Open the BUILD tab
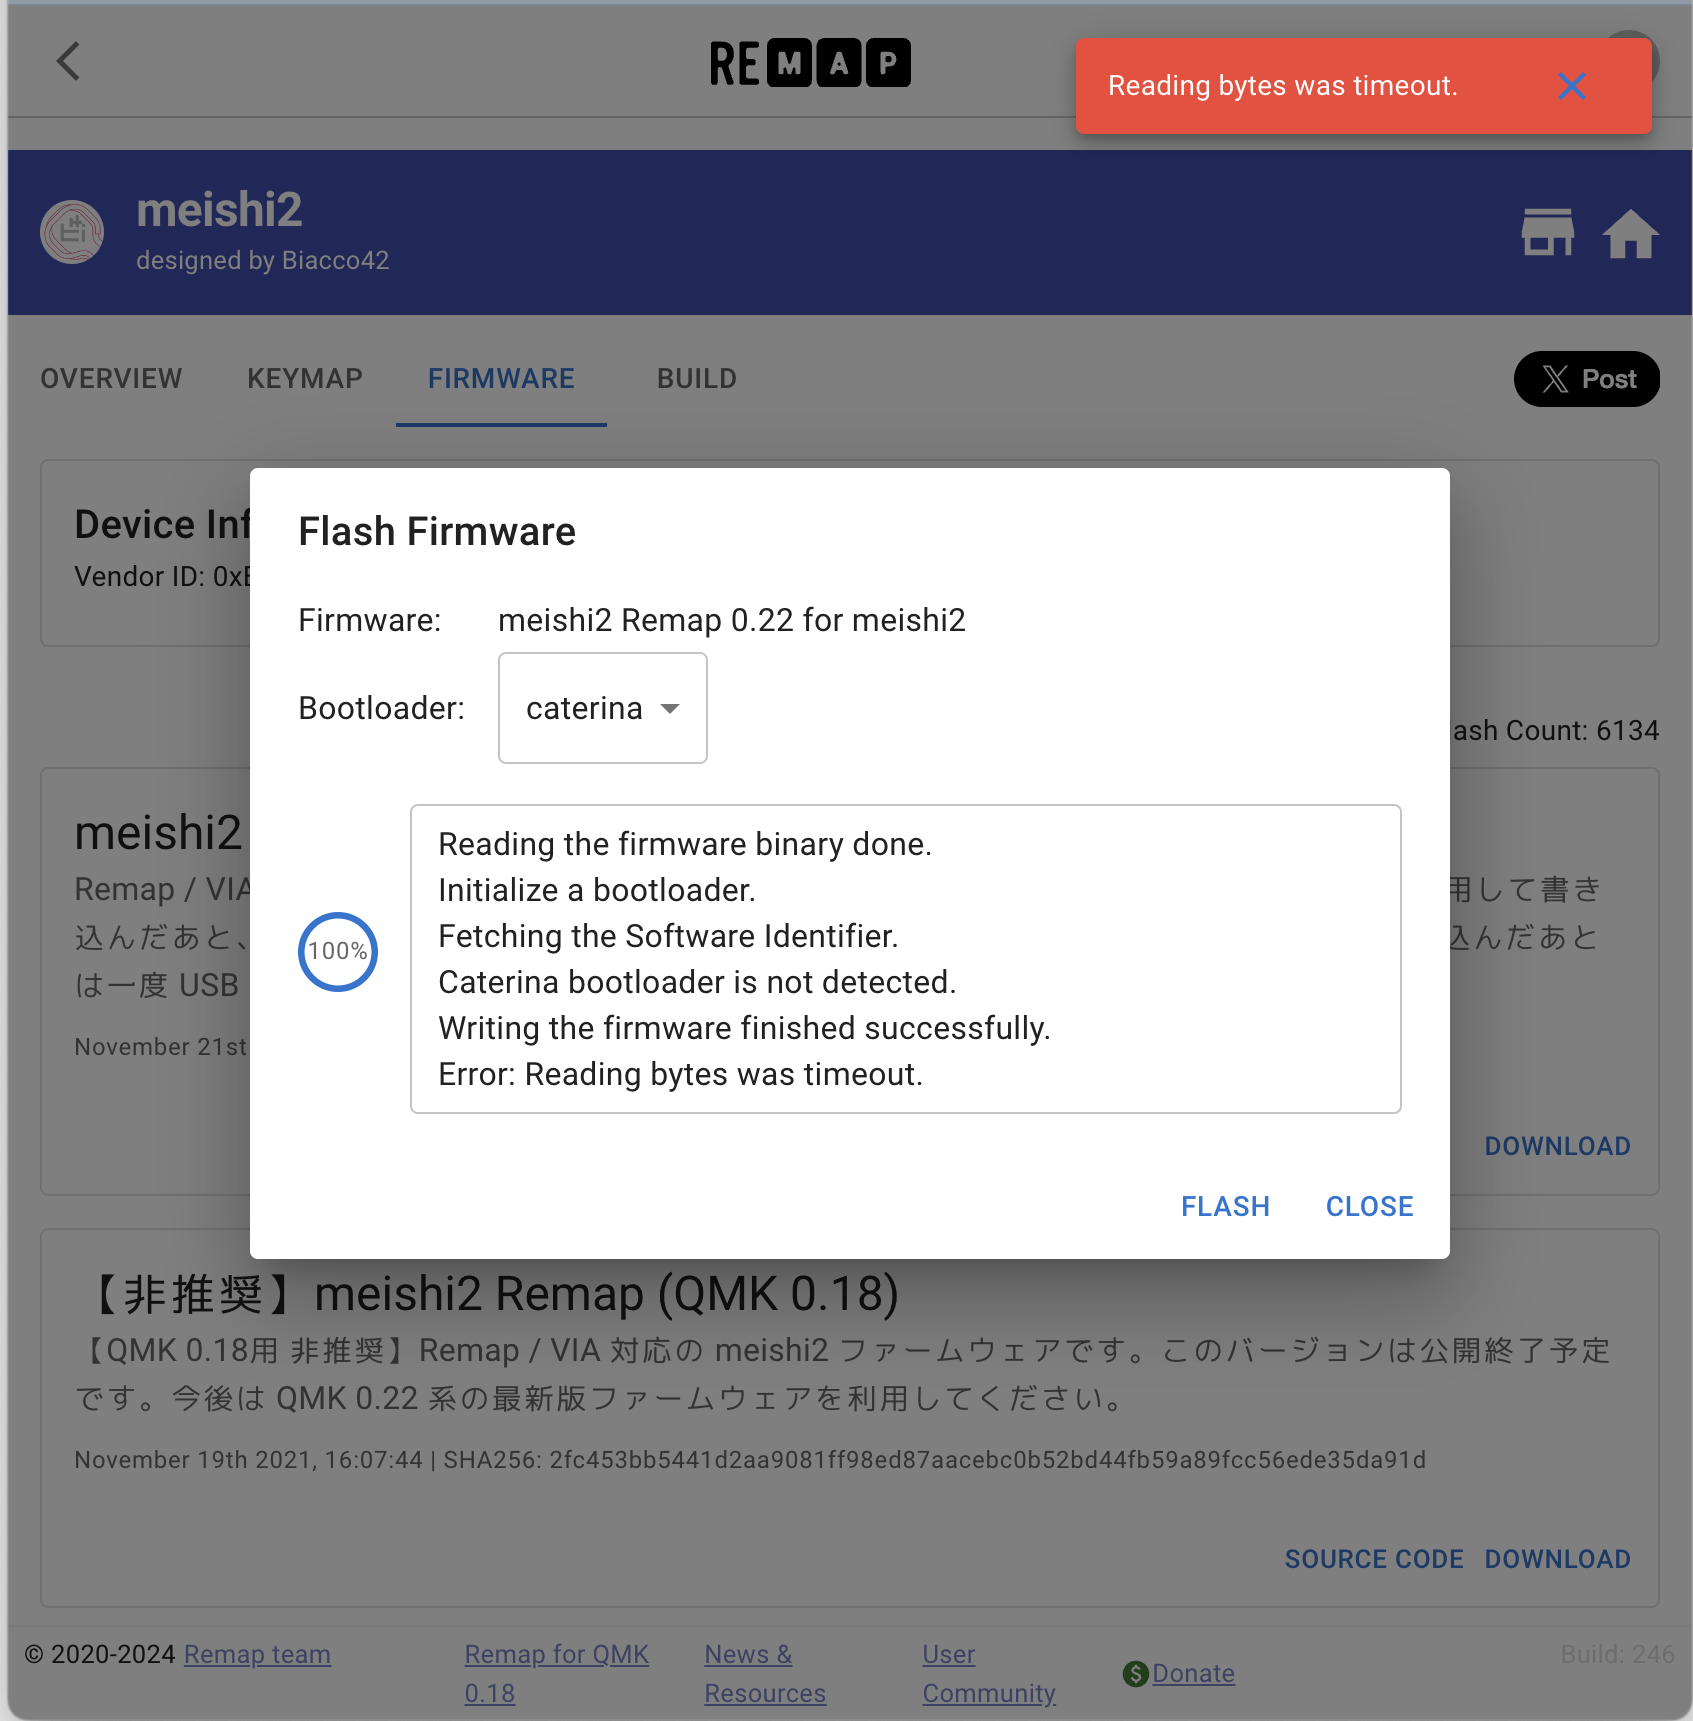The image size is (1693, 1721). pos(697,379)
